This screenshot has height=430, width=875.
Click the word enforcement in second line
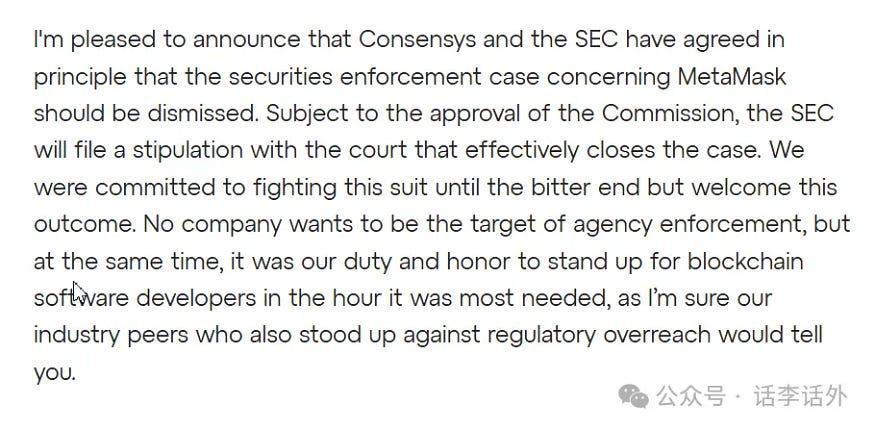tap(410, 76)
